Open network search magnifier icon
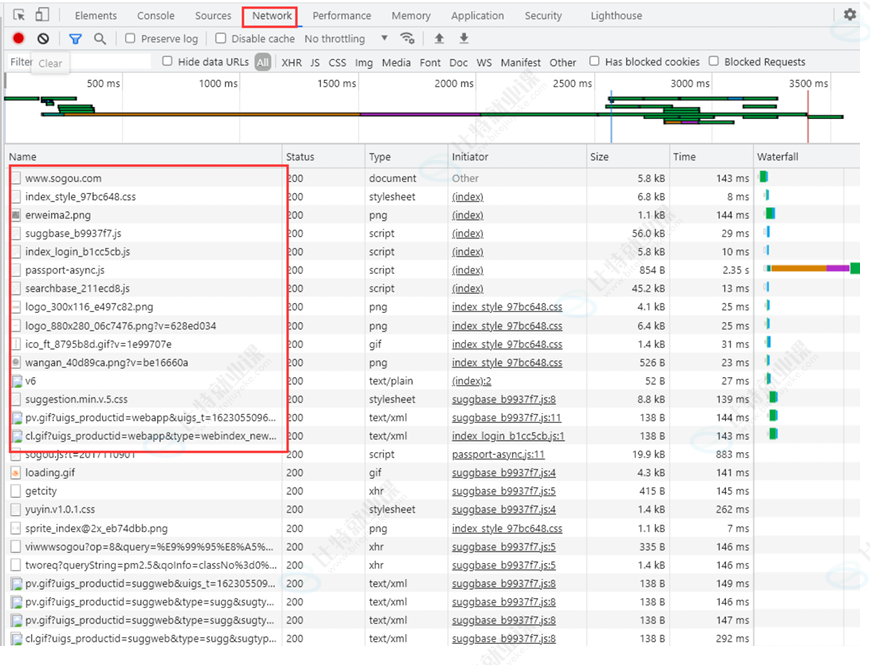The width and height of the screenshot is (870, 665). click(100, 38)
